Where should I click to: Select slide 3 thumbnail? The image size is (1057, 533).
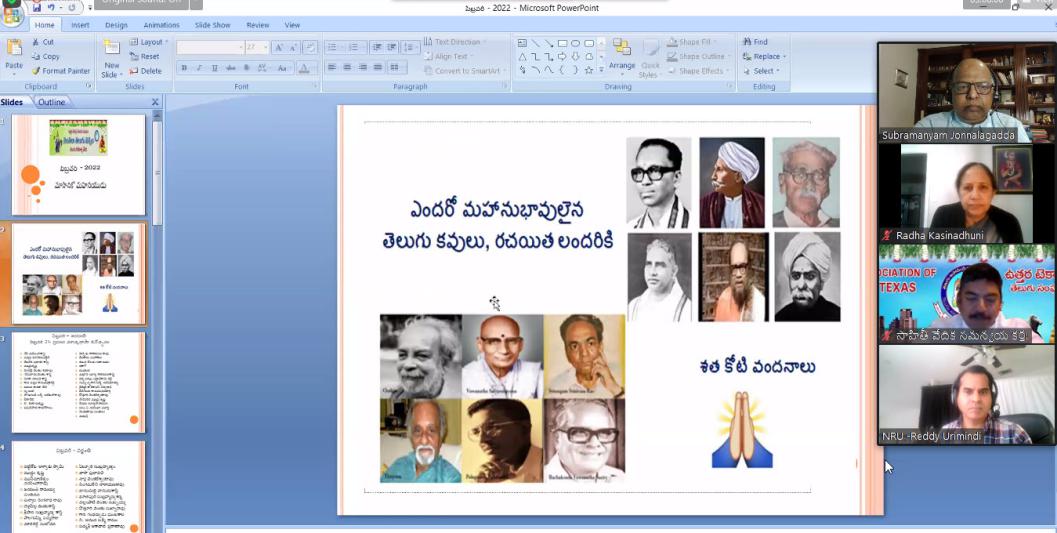pos(78,382)
